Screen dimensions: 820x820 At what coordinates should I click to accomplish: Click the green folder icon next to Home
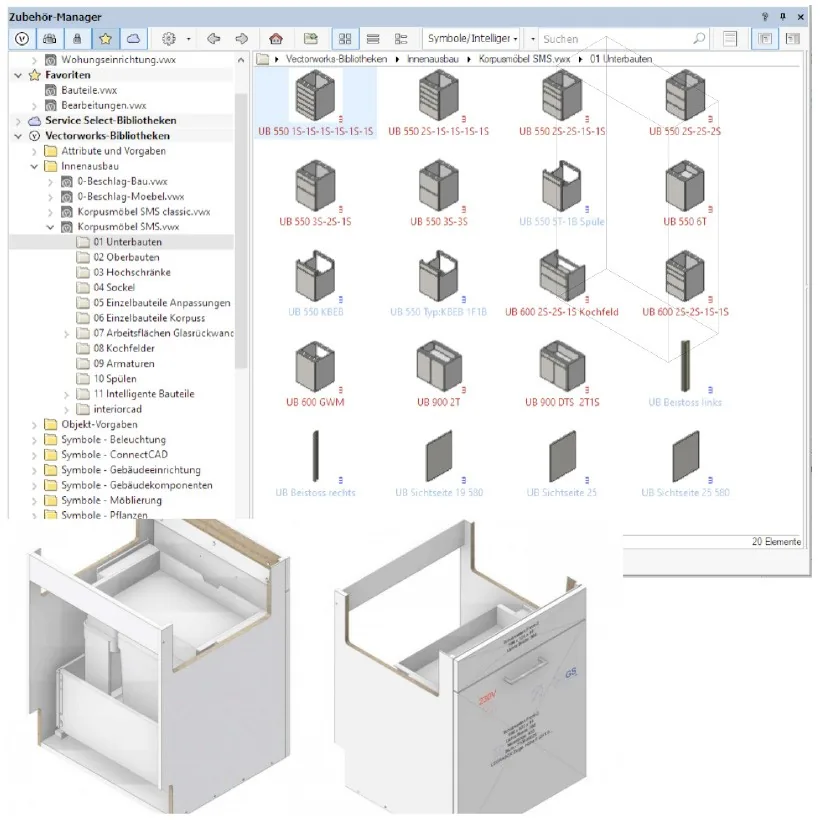pyautogui.click(x=311, y=39)
